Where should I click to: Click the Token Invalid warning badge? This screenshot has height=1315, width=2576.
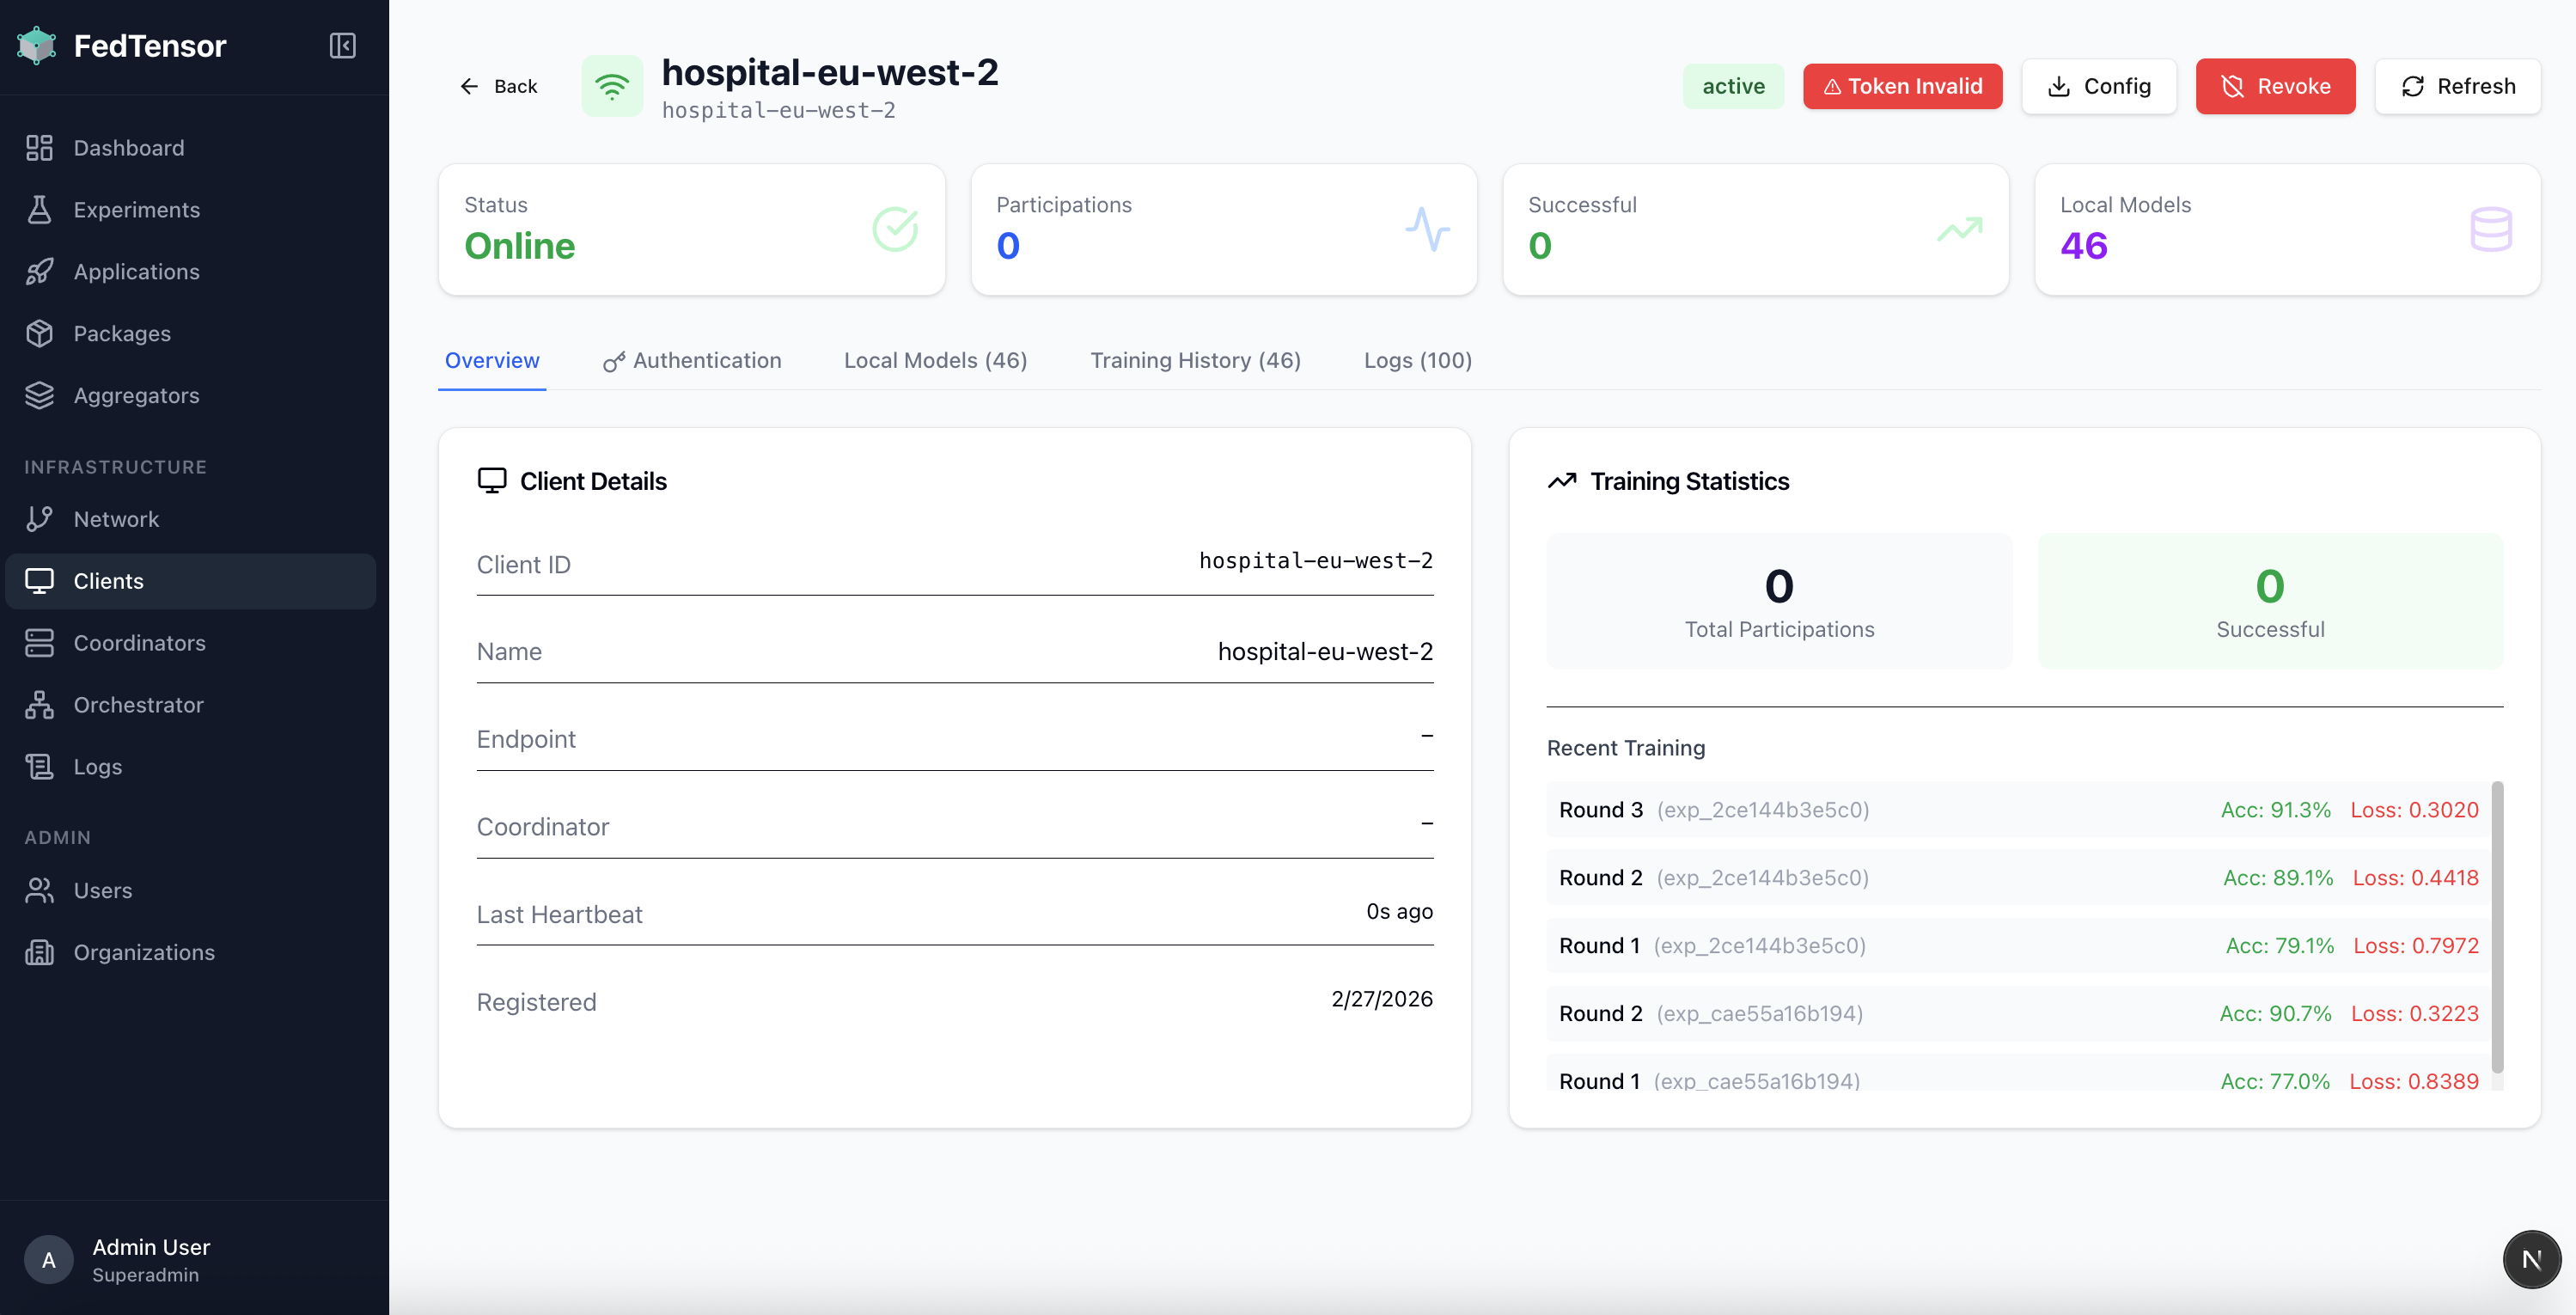pyautogui.click(x=1902, y=87)
